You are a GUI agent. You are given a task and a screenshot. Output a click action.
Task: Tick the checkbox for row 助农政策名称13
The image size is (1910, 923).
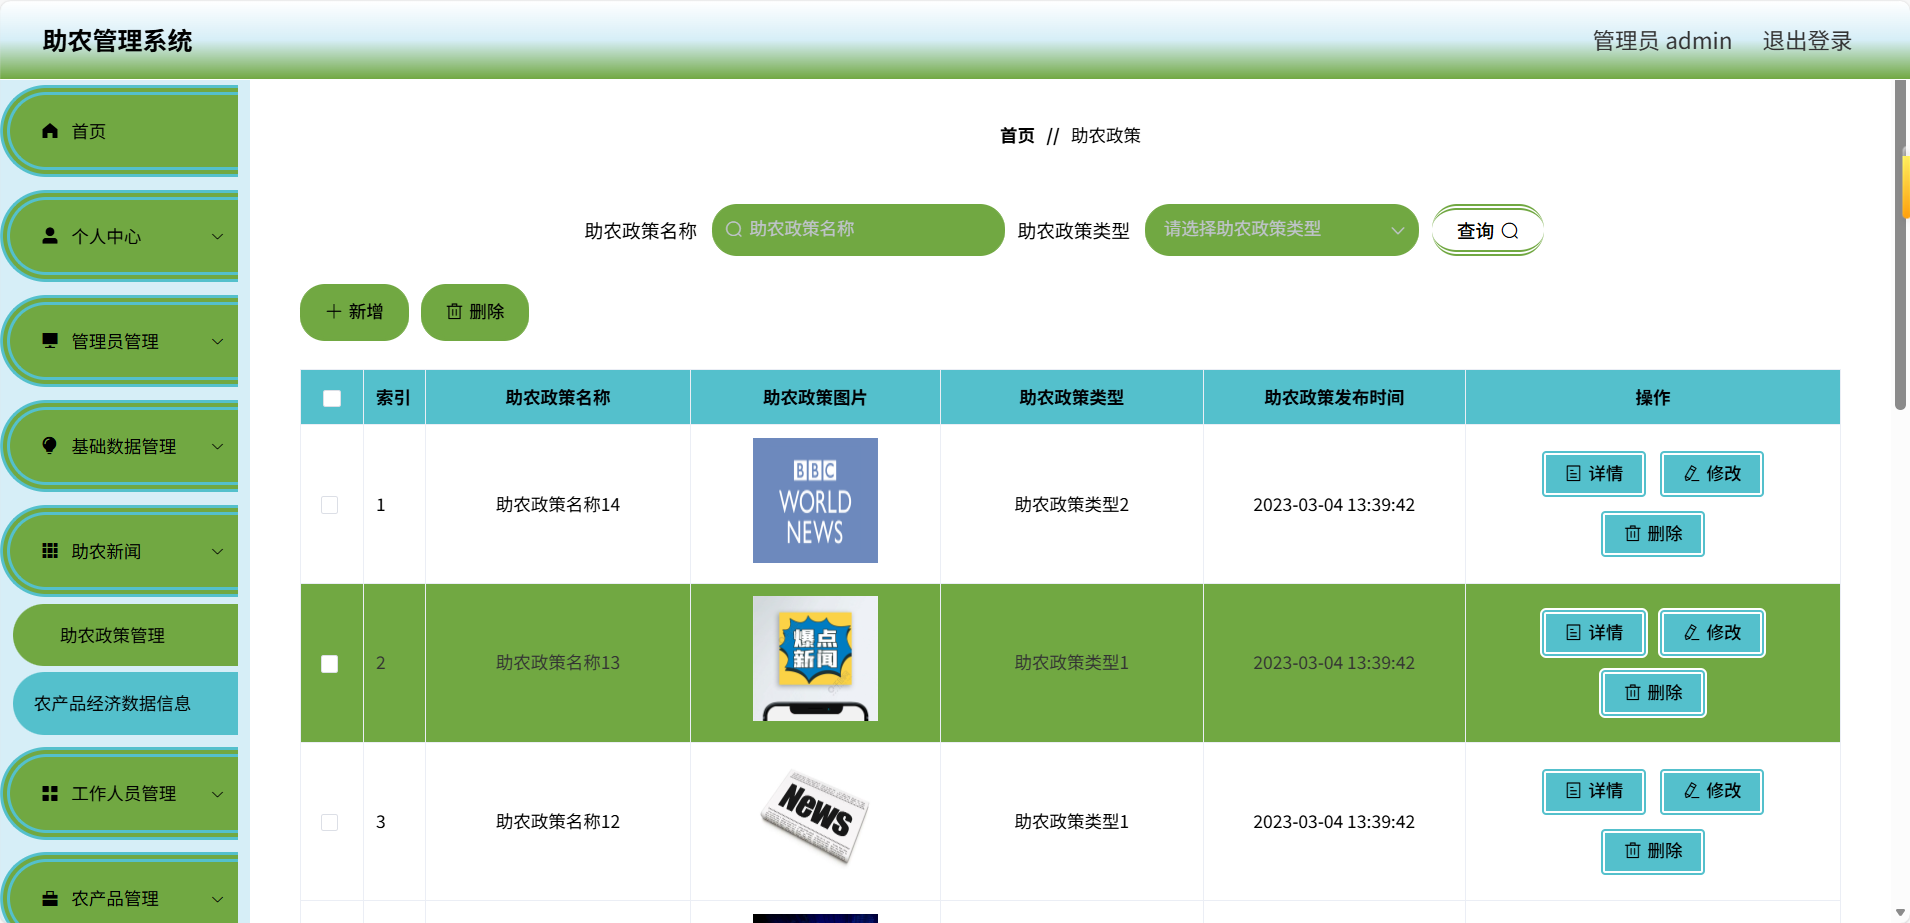[329, 664]
